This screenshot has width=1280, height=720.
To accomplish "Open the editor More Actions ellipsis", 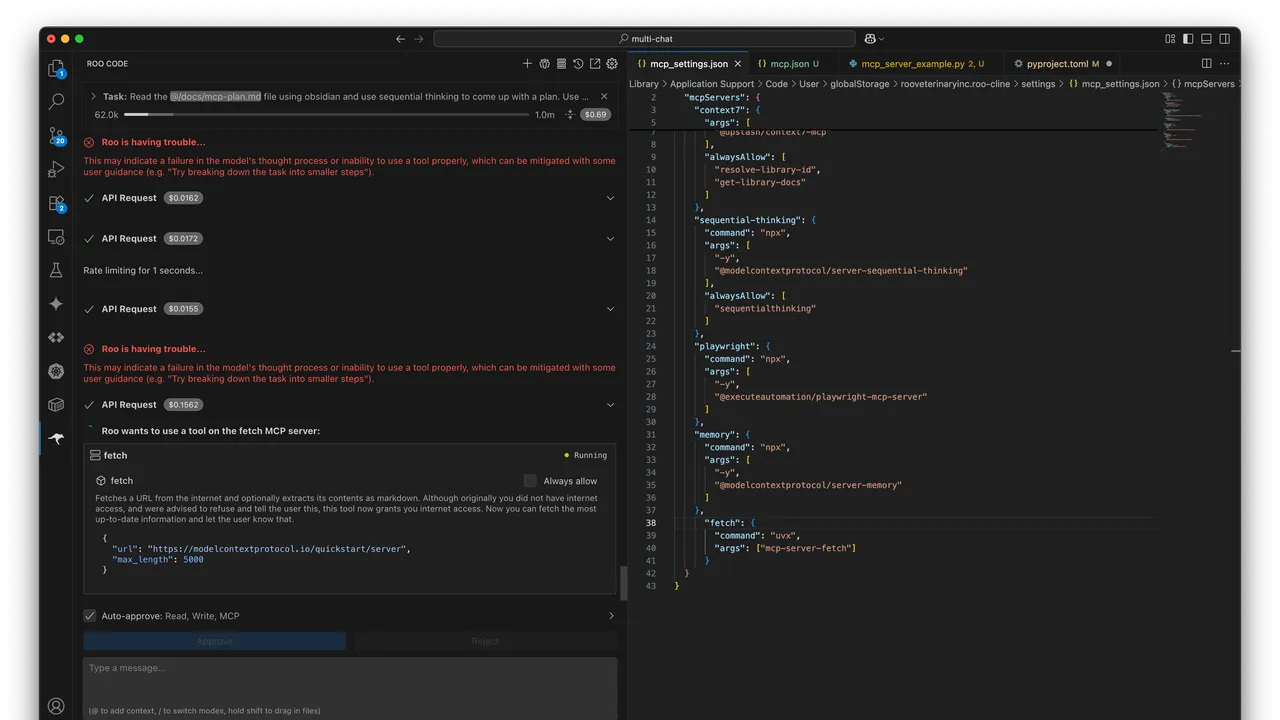I will 1226,64.
